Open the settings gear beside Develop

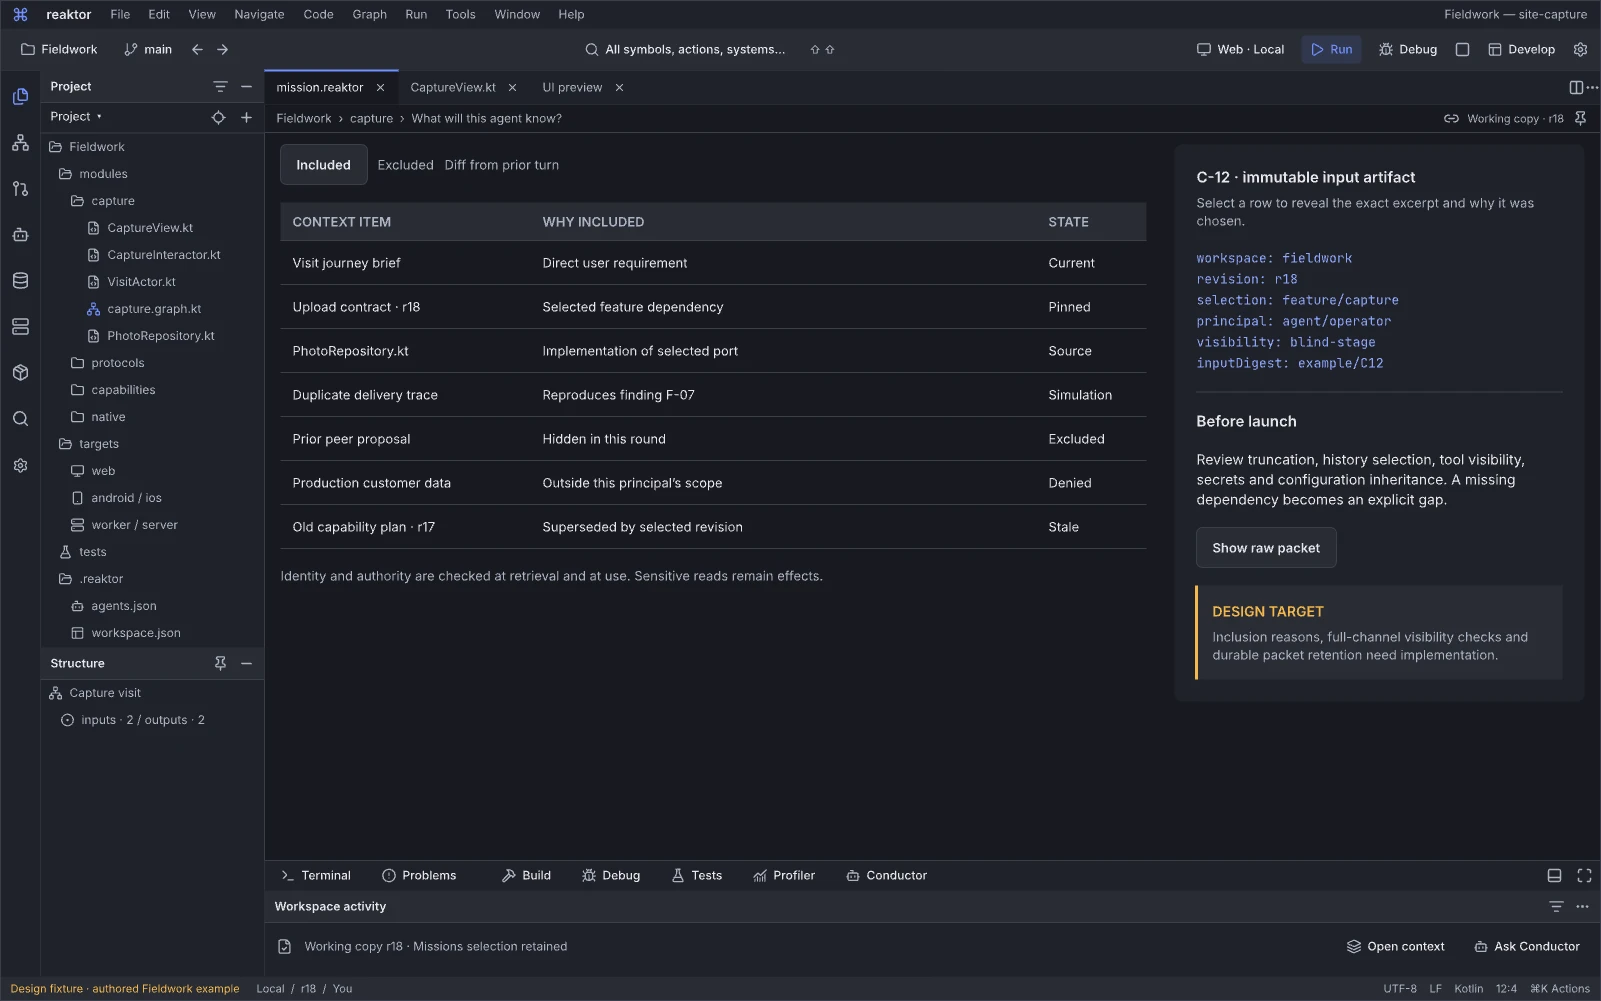coord(1580,49)
